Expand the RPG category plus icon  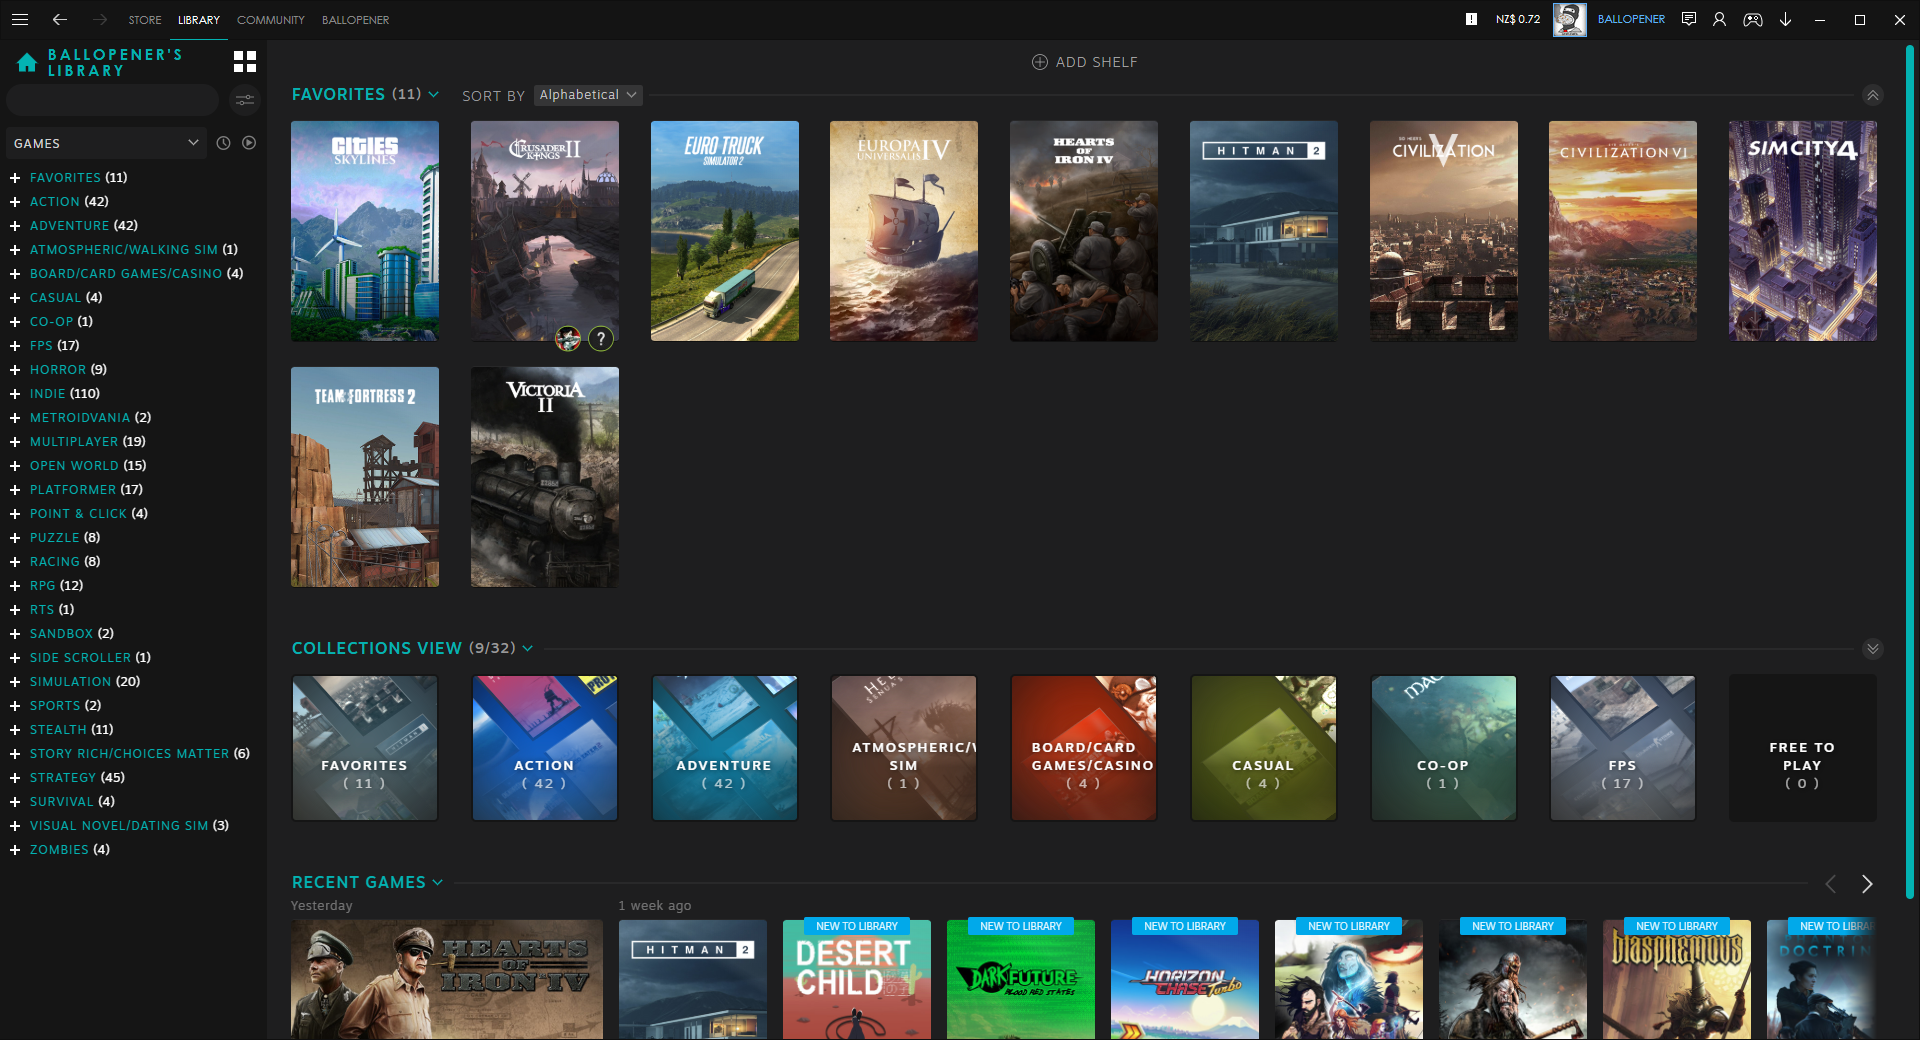coord(15,586)
